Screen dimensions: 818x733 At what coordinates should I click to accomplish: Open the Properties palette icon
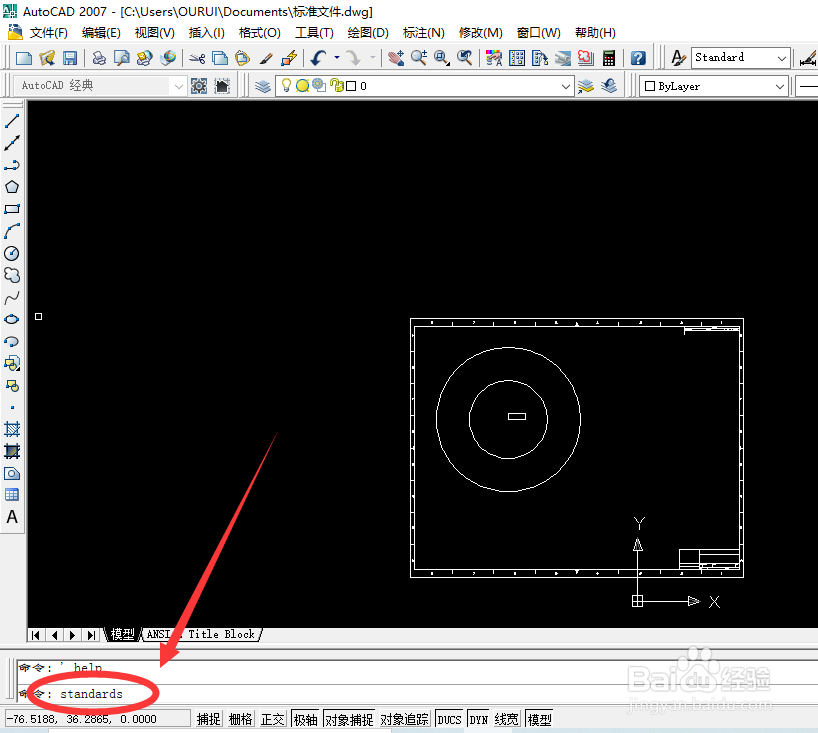point(494,58)
